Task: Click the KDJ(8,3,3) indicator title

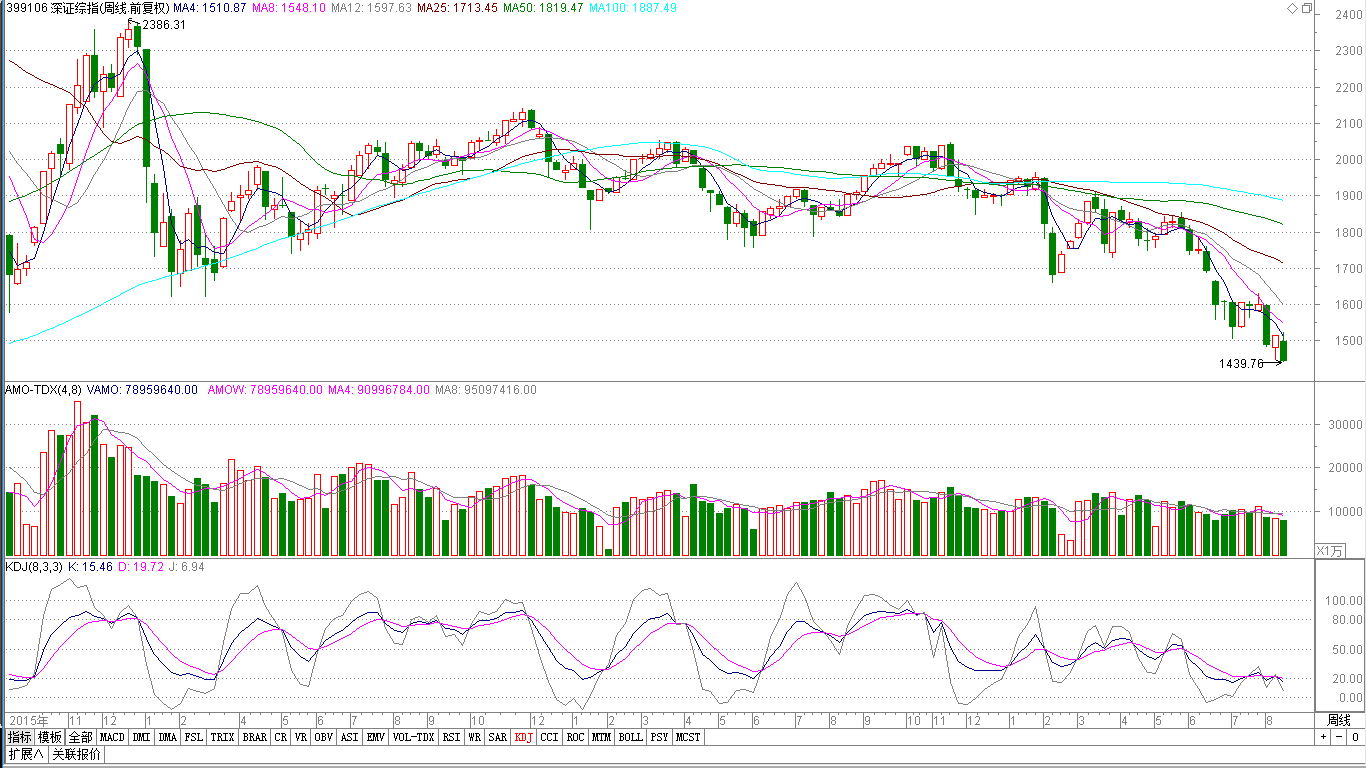Action: pos(35,567)
